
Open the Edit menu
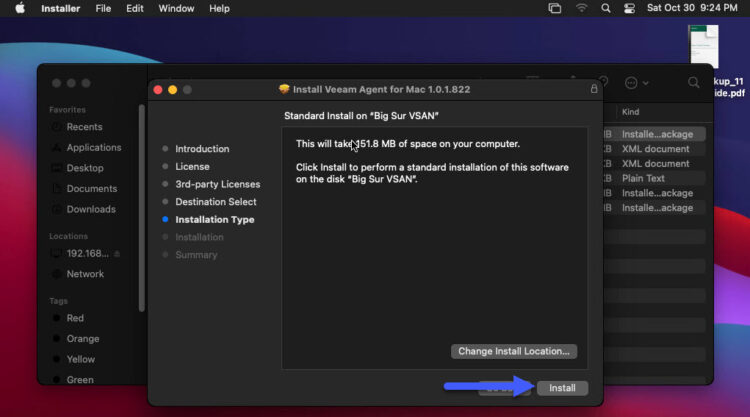pos(134,9)
